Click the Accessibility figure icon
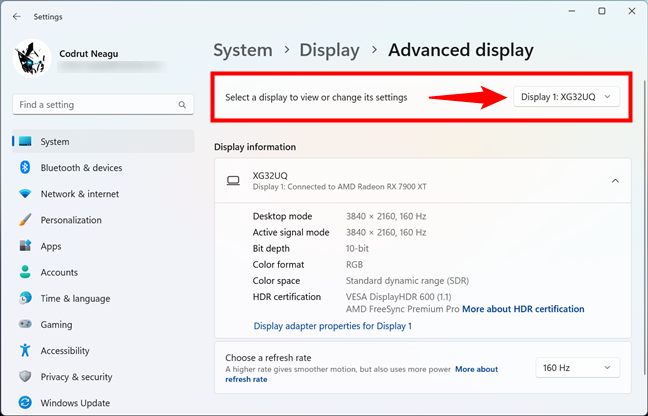 (25, 350)
